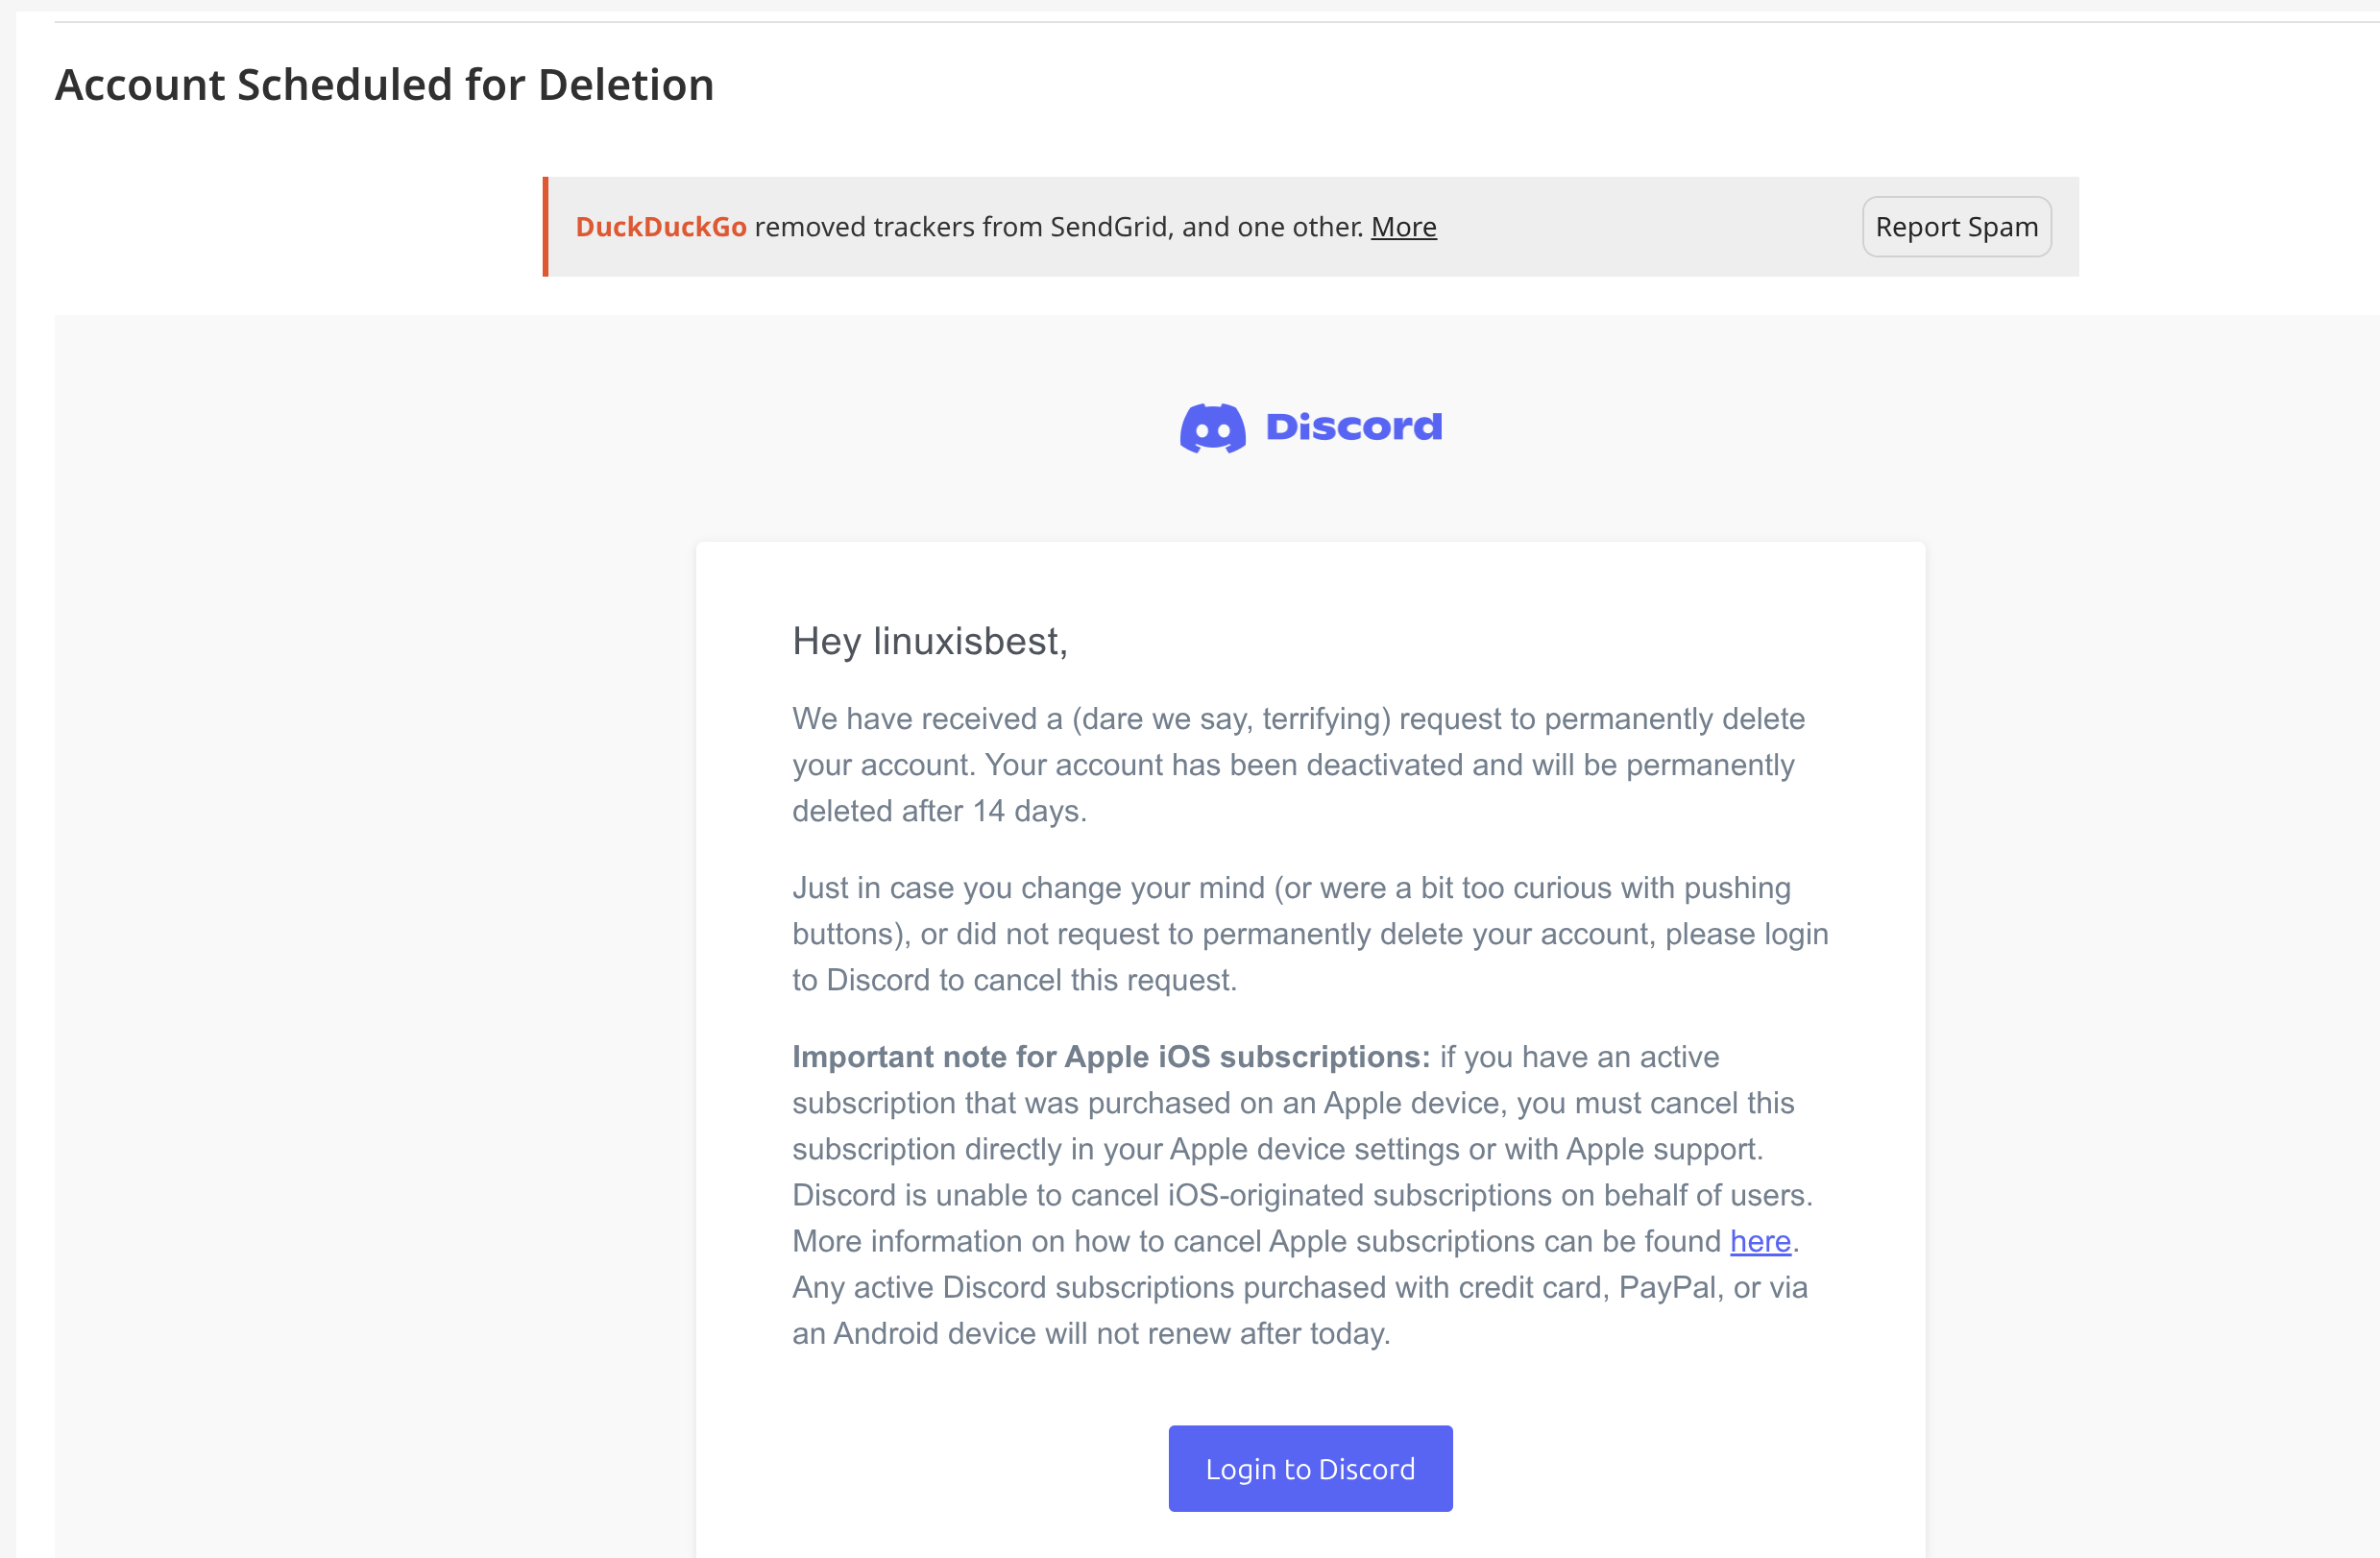Click the orange DuckDuckGo label

660,227
